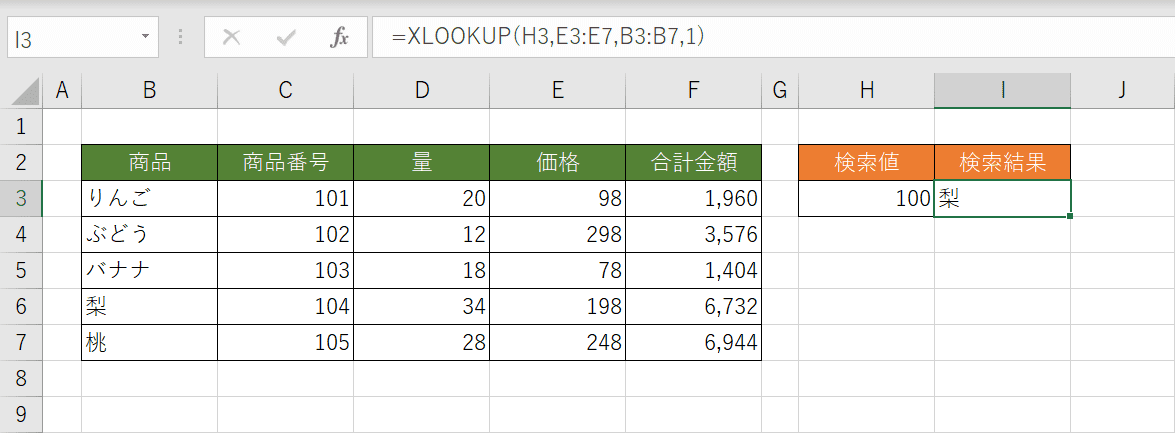Select the ぶどう cell

pos(150,234)
